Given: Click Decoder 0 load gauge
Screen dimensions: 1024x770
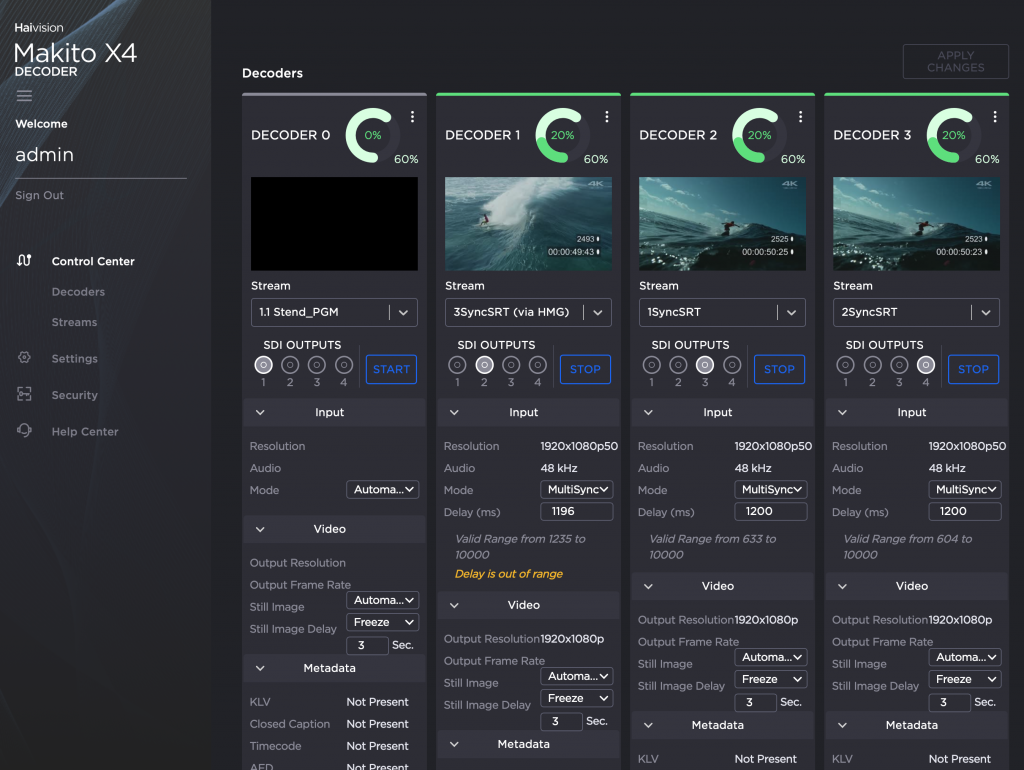Looking at the screenshot, I should click(x=373, y=135).
